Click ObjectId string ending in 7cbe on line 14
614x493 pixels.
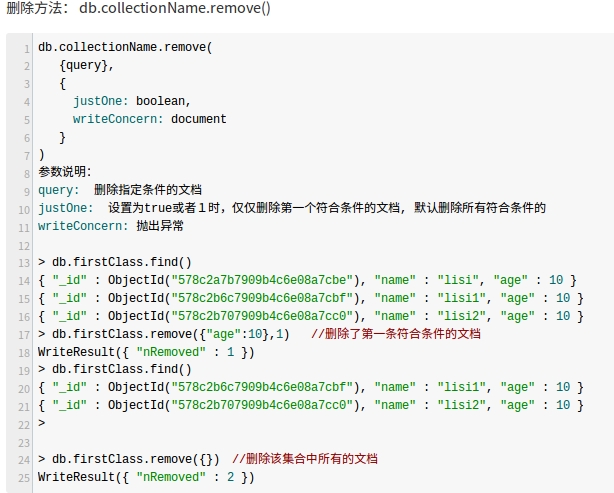click(x=262, y=280)
